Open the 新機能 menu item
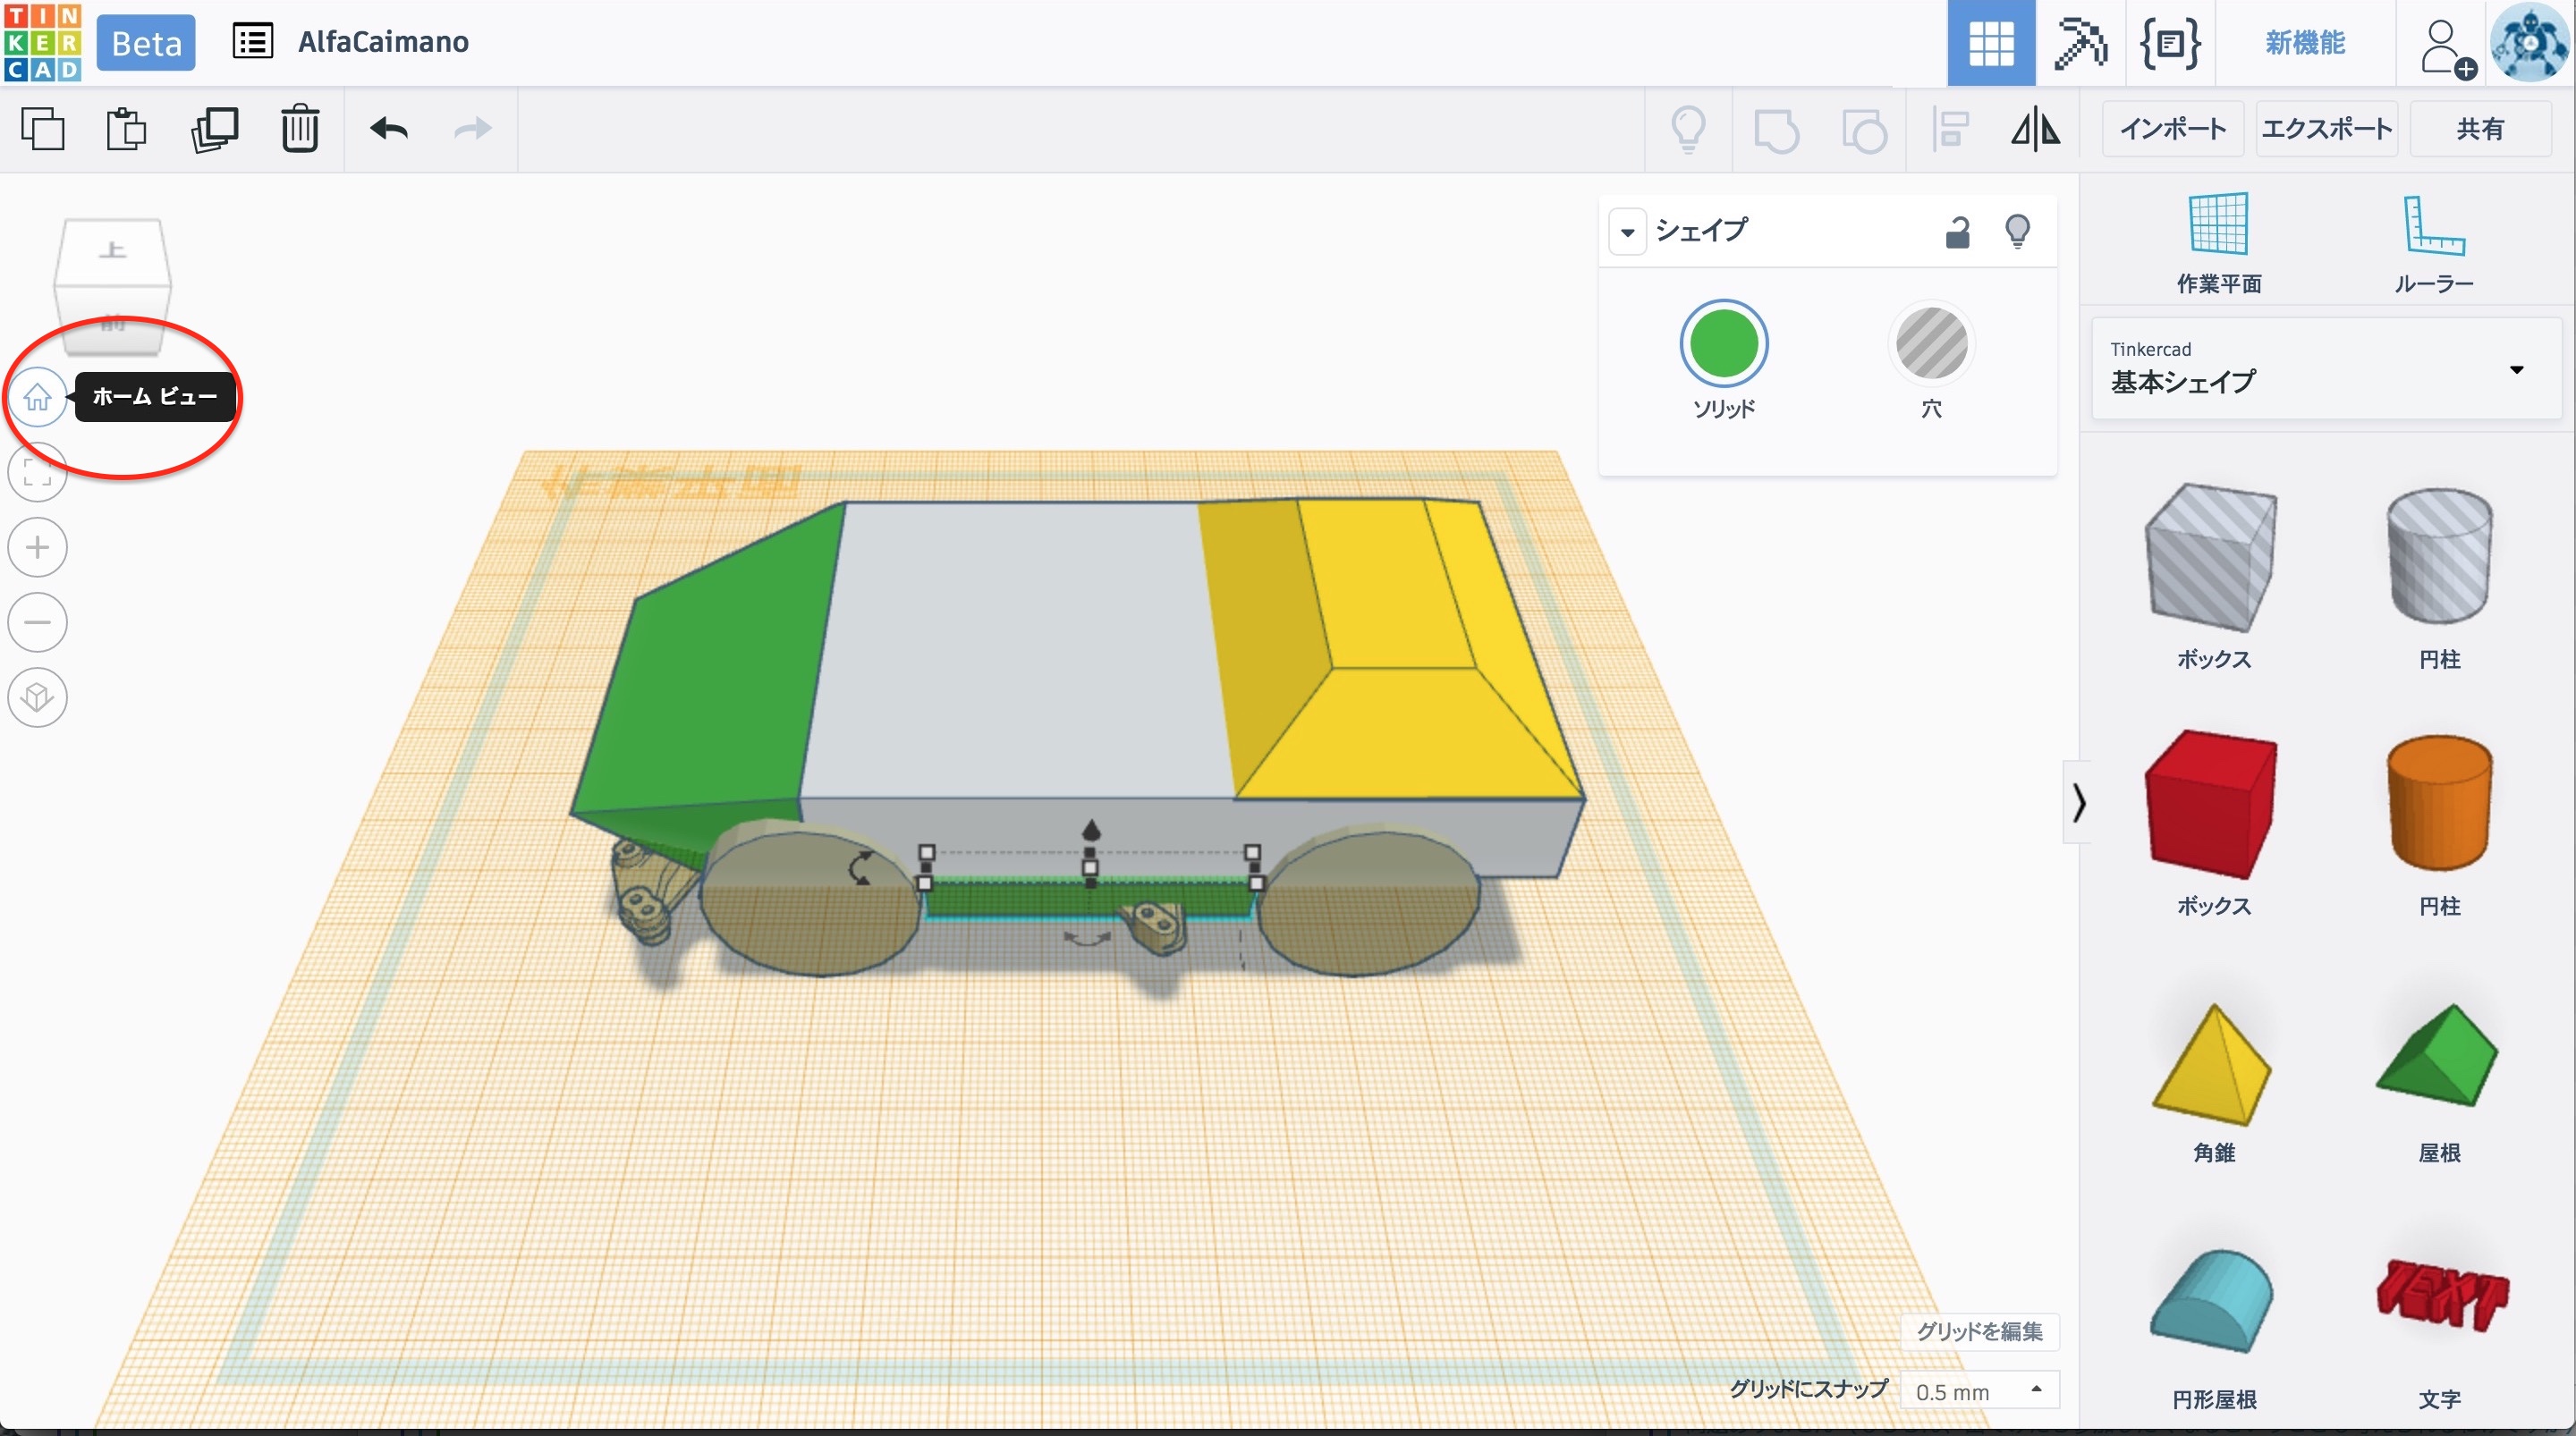Viewport: 2576px width, 1436px height. 2304,43
